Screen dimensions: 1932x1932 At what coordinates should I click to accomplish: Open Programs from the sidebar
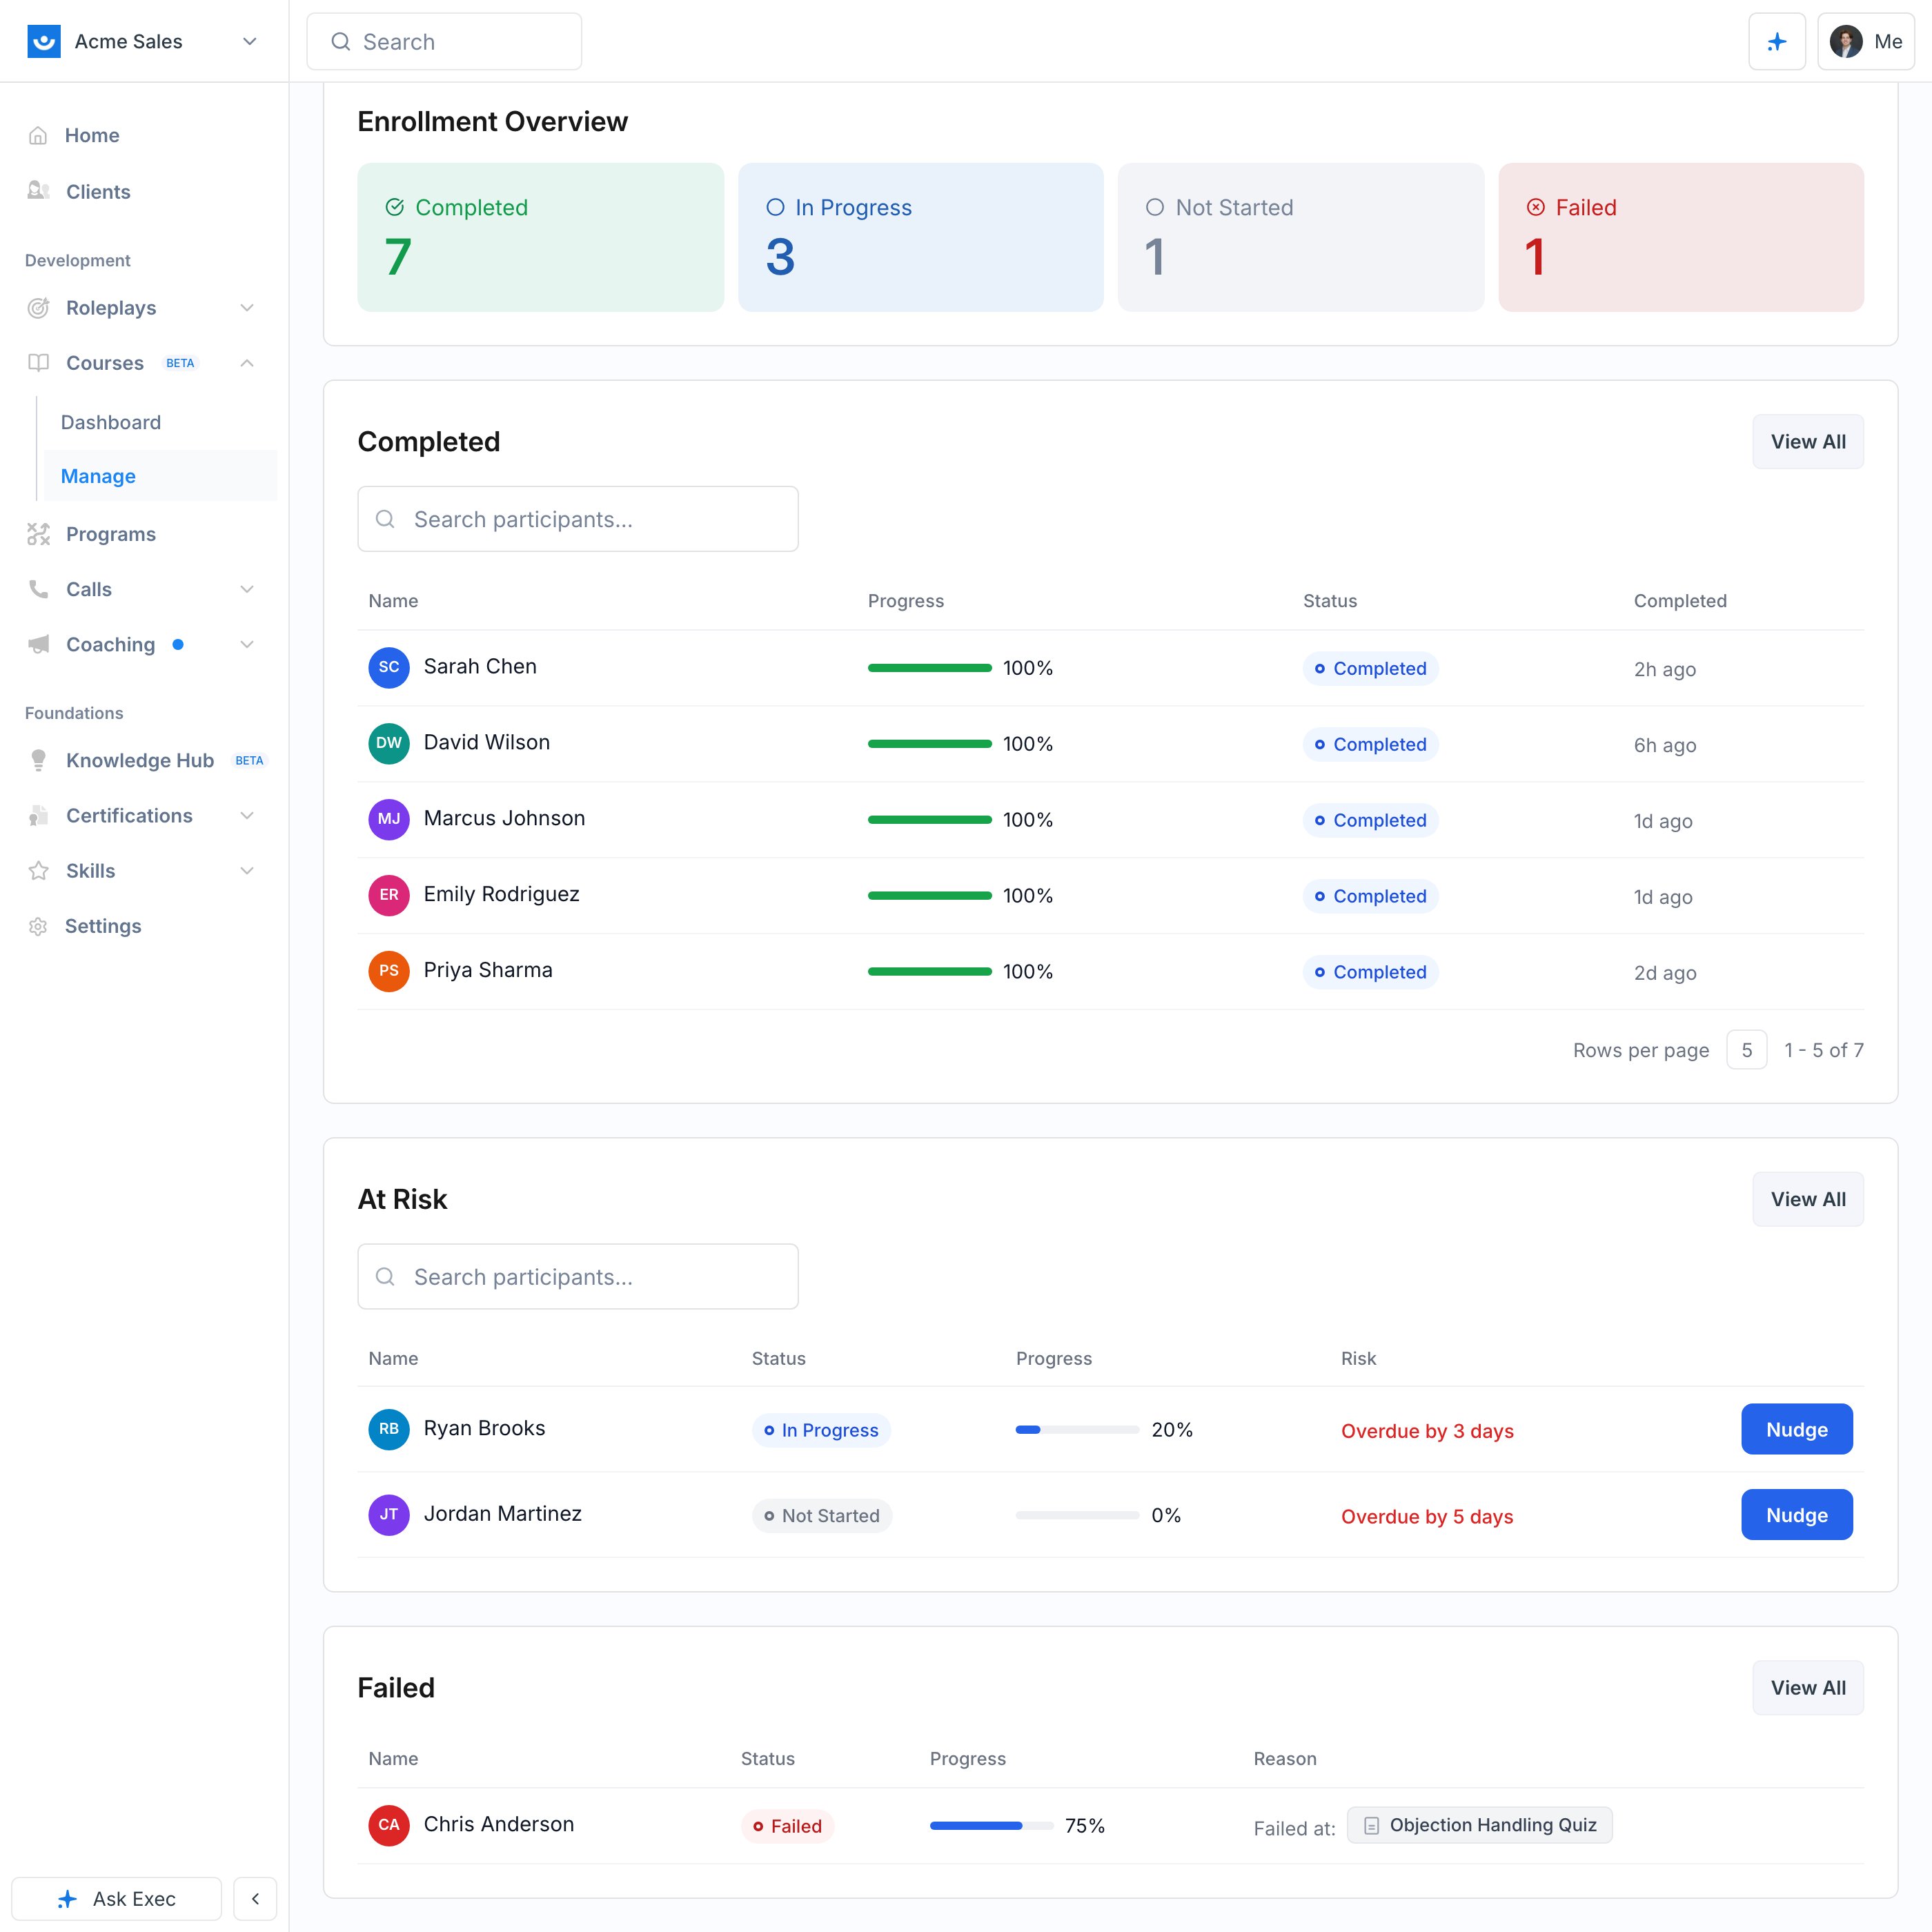click(111, 534)
